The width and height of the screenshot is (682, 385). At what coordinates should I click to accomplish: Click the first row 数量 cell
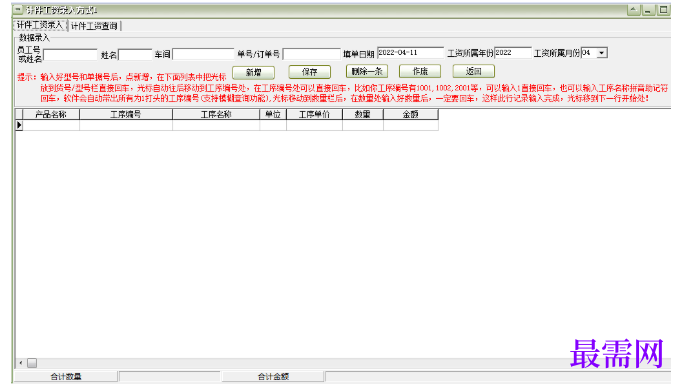(x=363, y=125)
